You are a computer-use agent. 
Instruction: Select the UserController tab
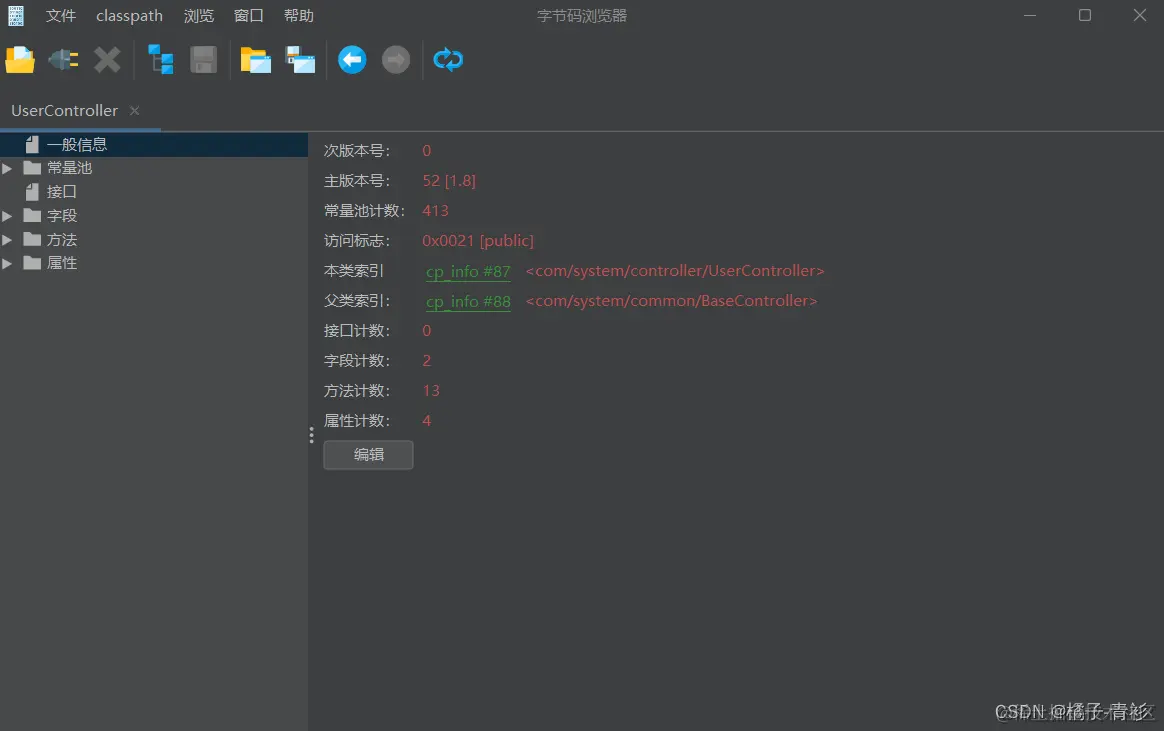click(65, 111)
